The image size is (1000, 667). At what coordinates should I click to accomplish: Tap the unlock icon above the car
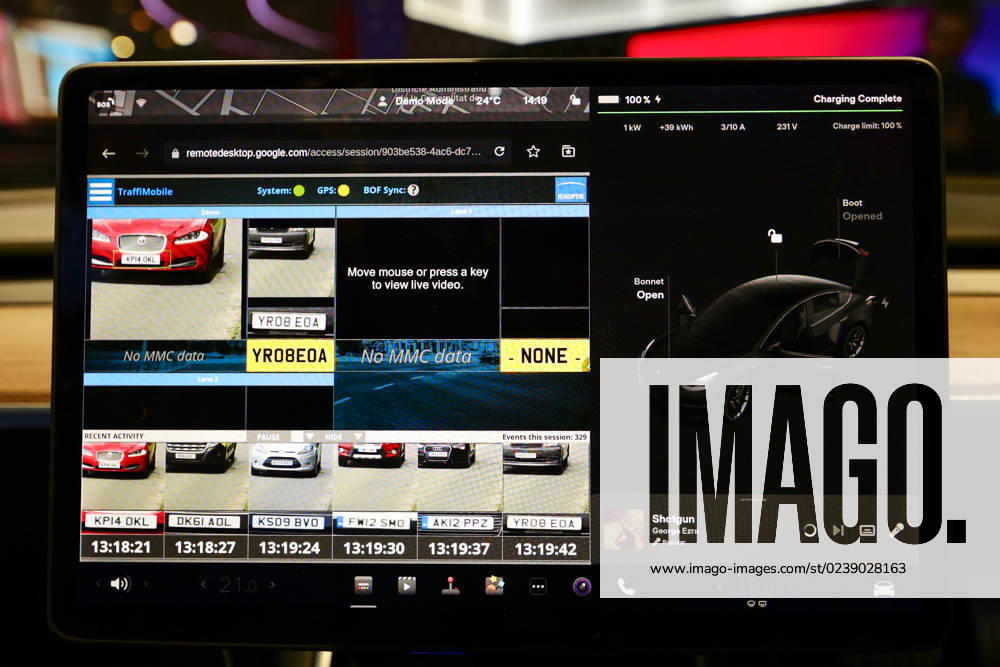[775, 236]
